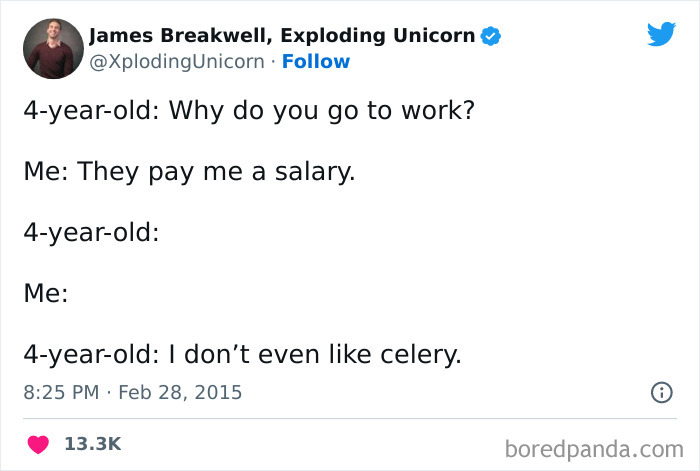Viewport: 700px width, 471px height.
Task: Click the empty "4-year-old:" line
Action: [x=92, y=232]
